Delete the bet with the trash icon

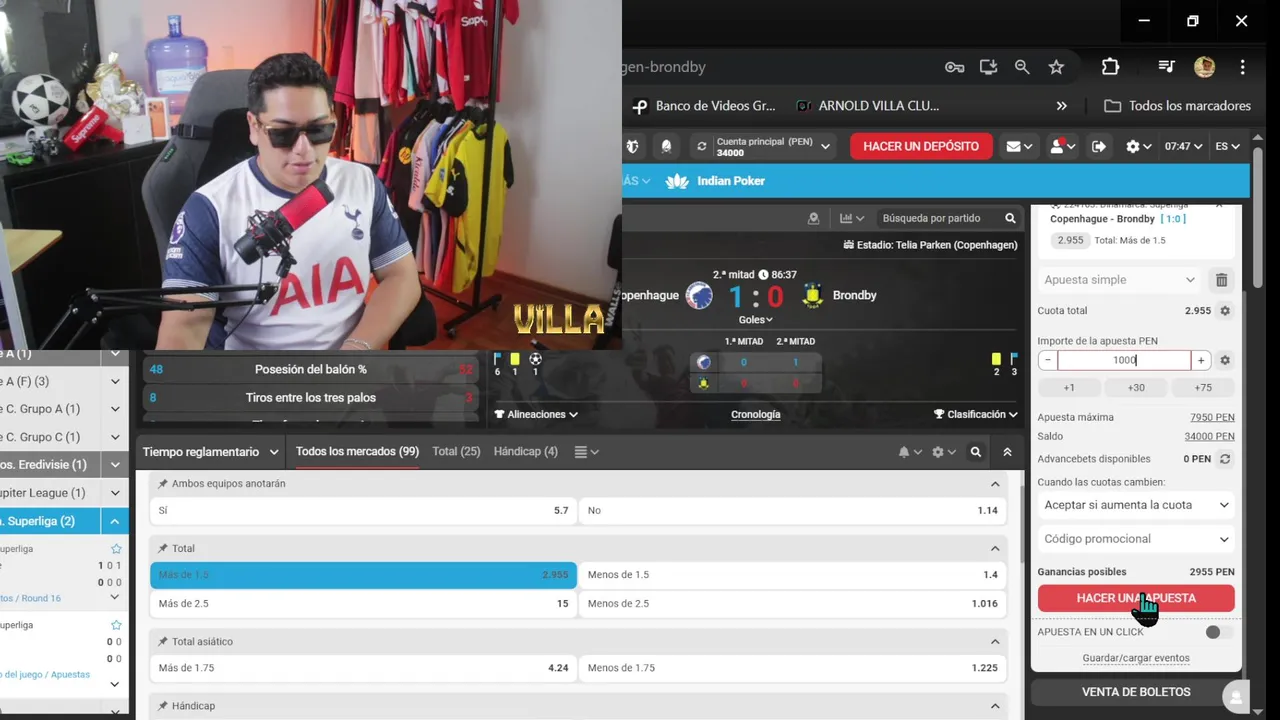tap(1221, 280)
